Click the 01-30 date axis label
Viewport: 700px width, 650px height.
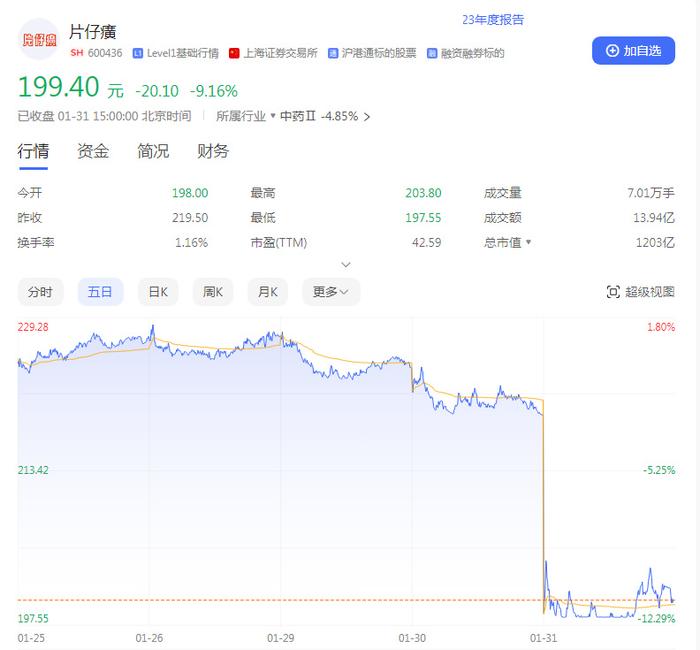412,638
